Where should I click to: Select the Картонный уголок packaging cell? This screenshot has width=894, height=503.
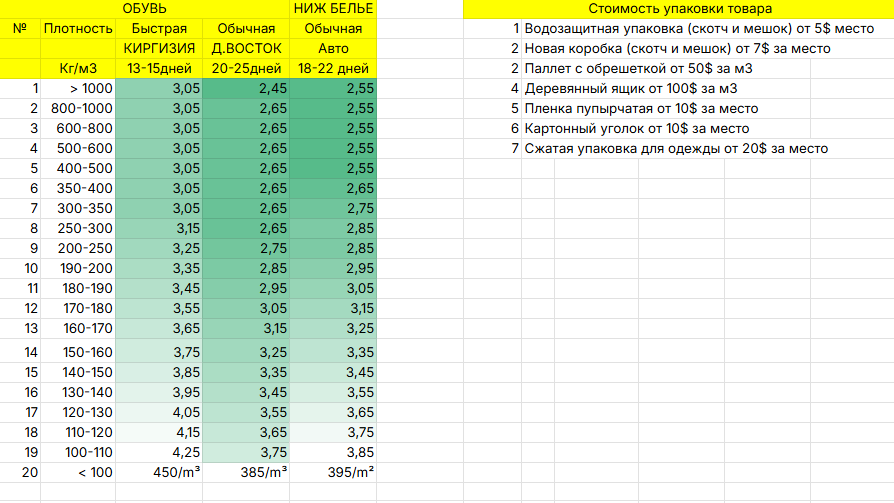click(636, 129)
